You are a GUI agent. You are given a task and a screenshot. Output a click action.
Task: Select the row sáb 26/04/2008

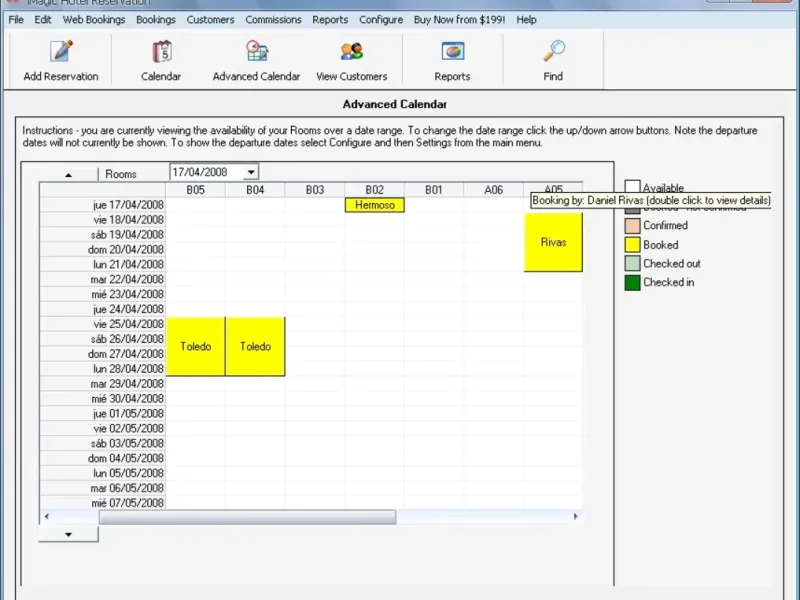pyautogui.click(x=103, y=339)
